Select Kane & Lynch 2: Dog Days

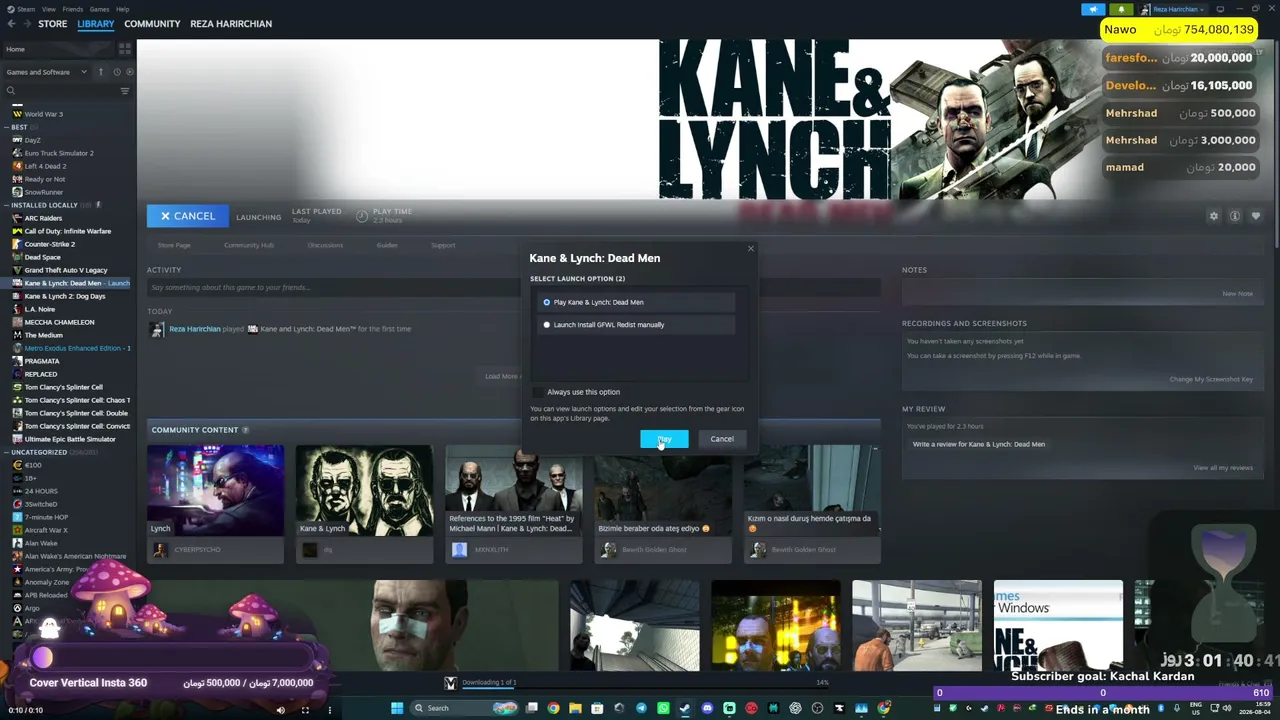point(64,296)
